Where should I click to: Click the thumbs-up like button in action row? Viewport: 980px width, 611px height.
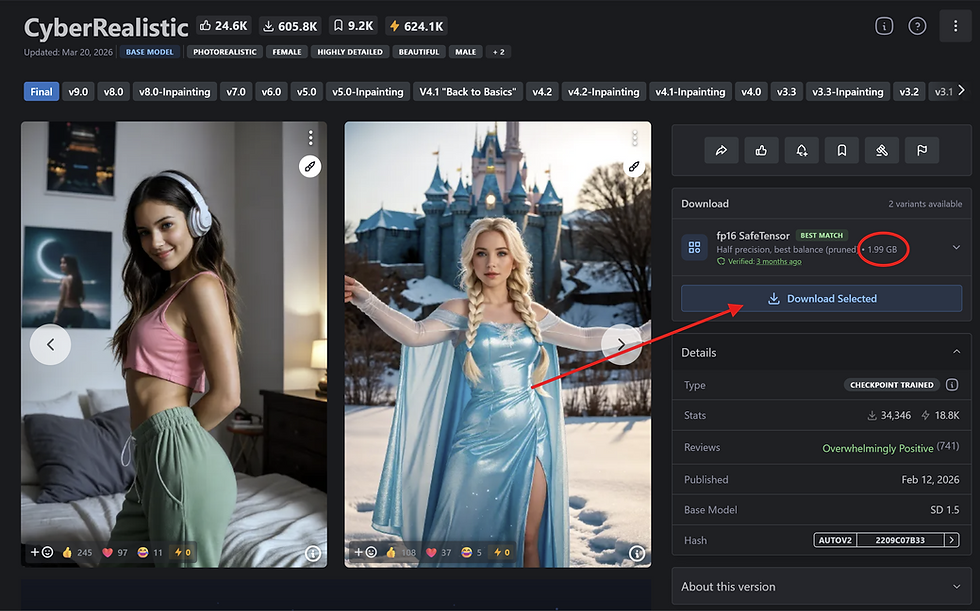click(x=761, y=151)
